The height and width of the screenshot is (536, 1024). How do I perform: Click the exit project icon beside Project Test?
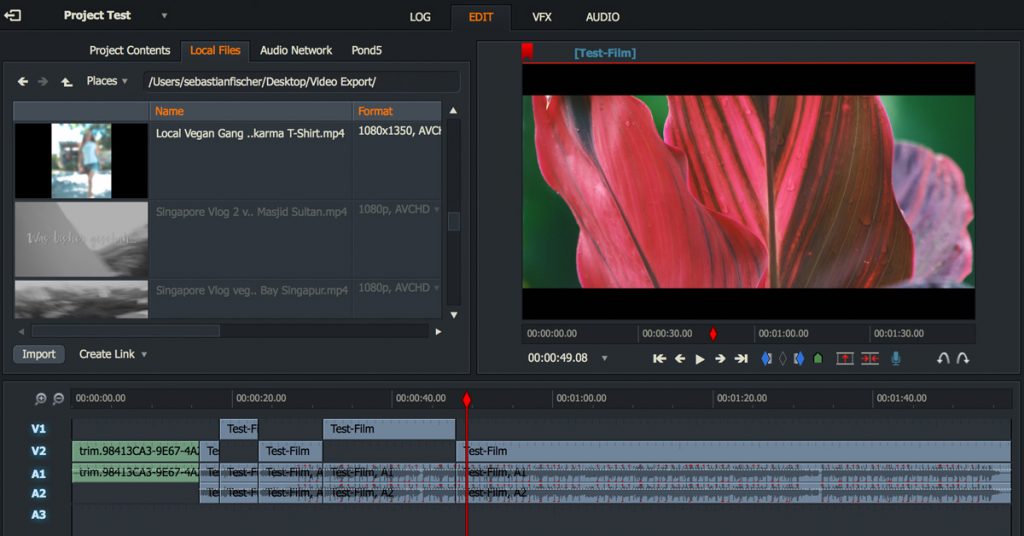[x=12, y=15]
